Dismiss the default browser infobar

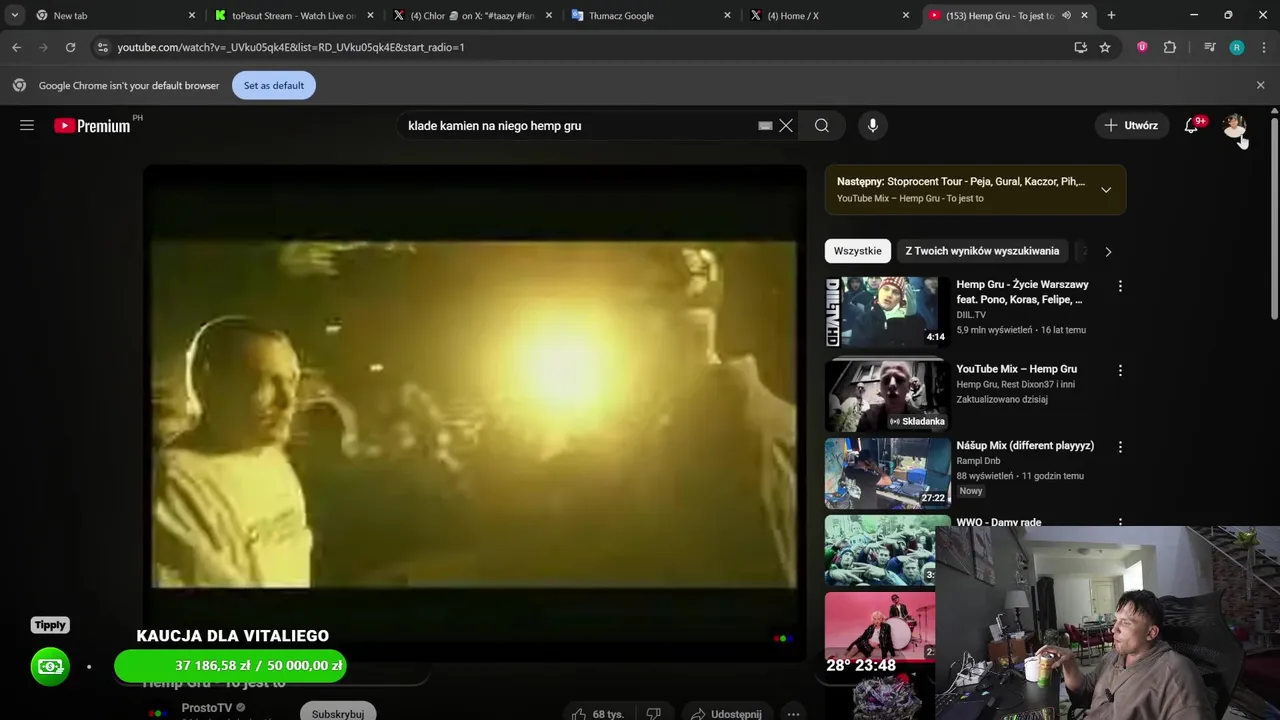pos(1260,85)
